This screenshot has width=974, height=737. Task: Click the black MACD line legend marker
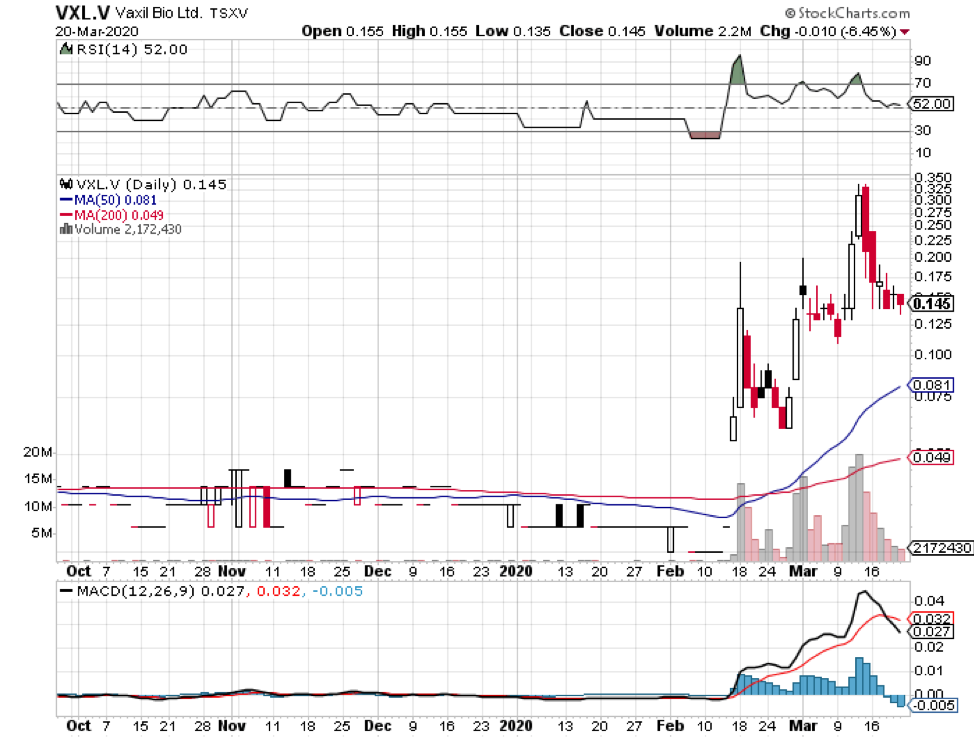pyautogui.click(x=66, y=592)
